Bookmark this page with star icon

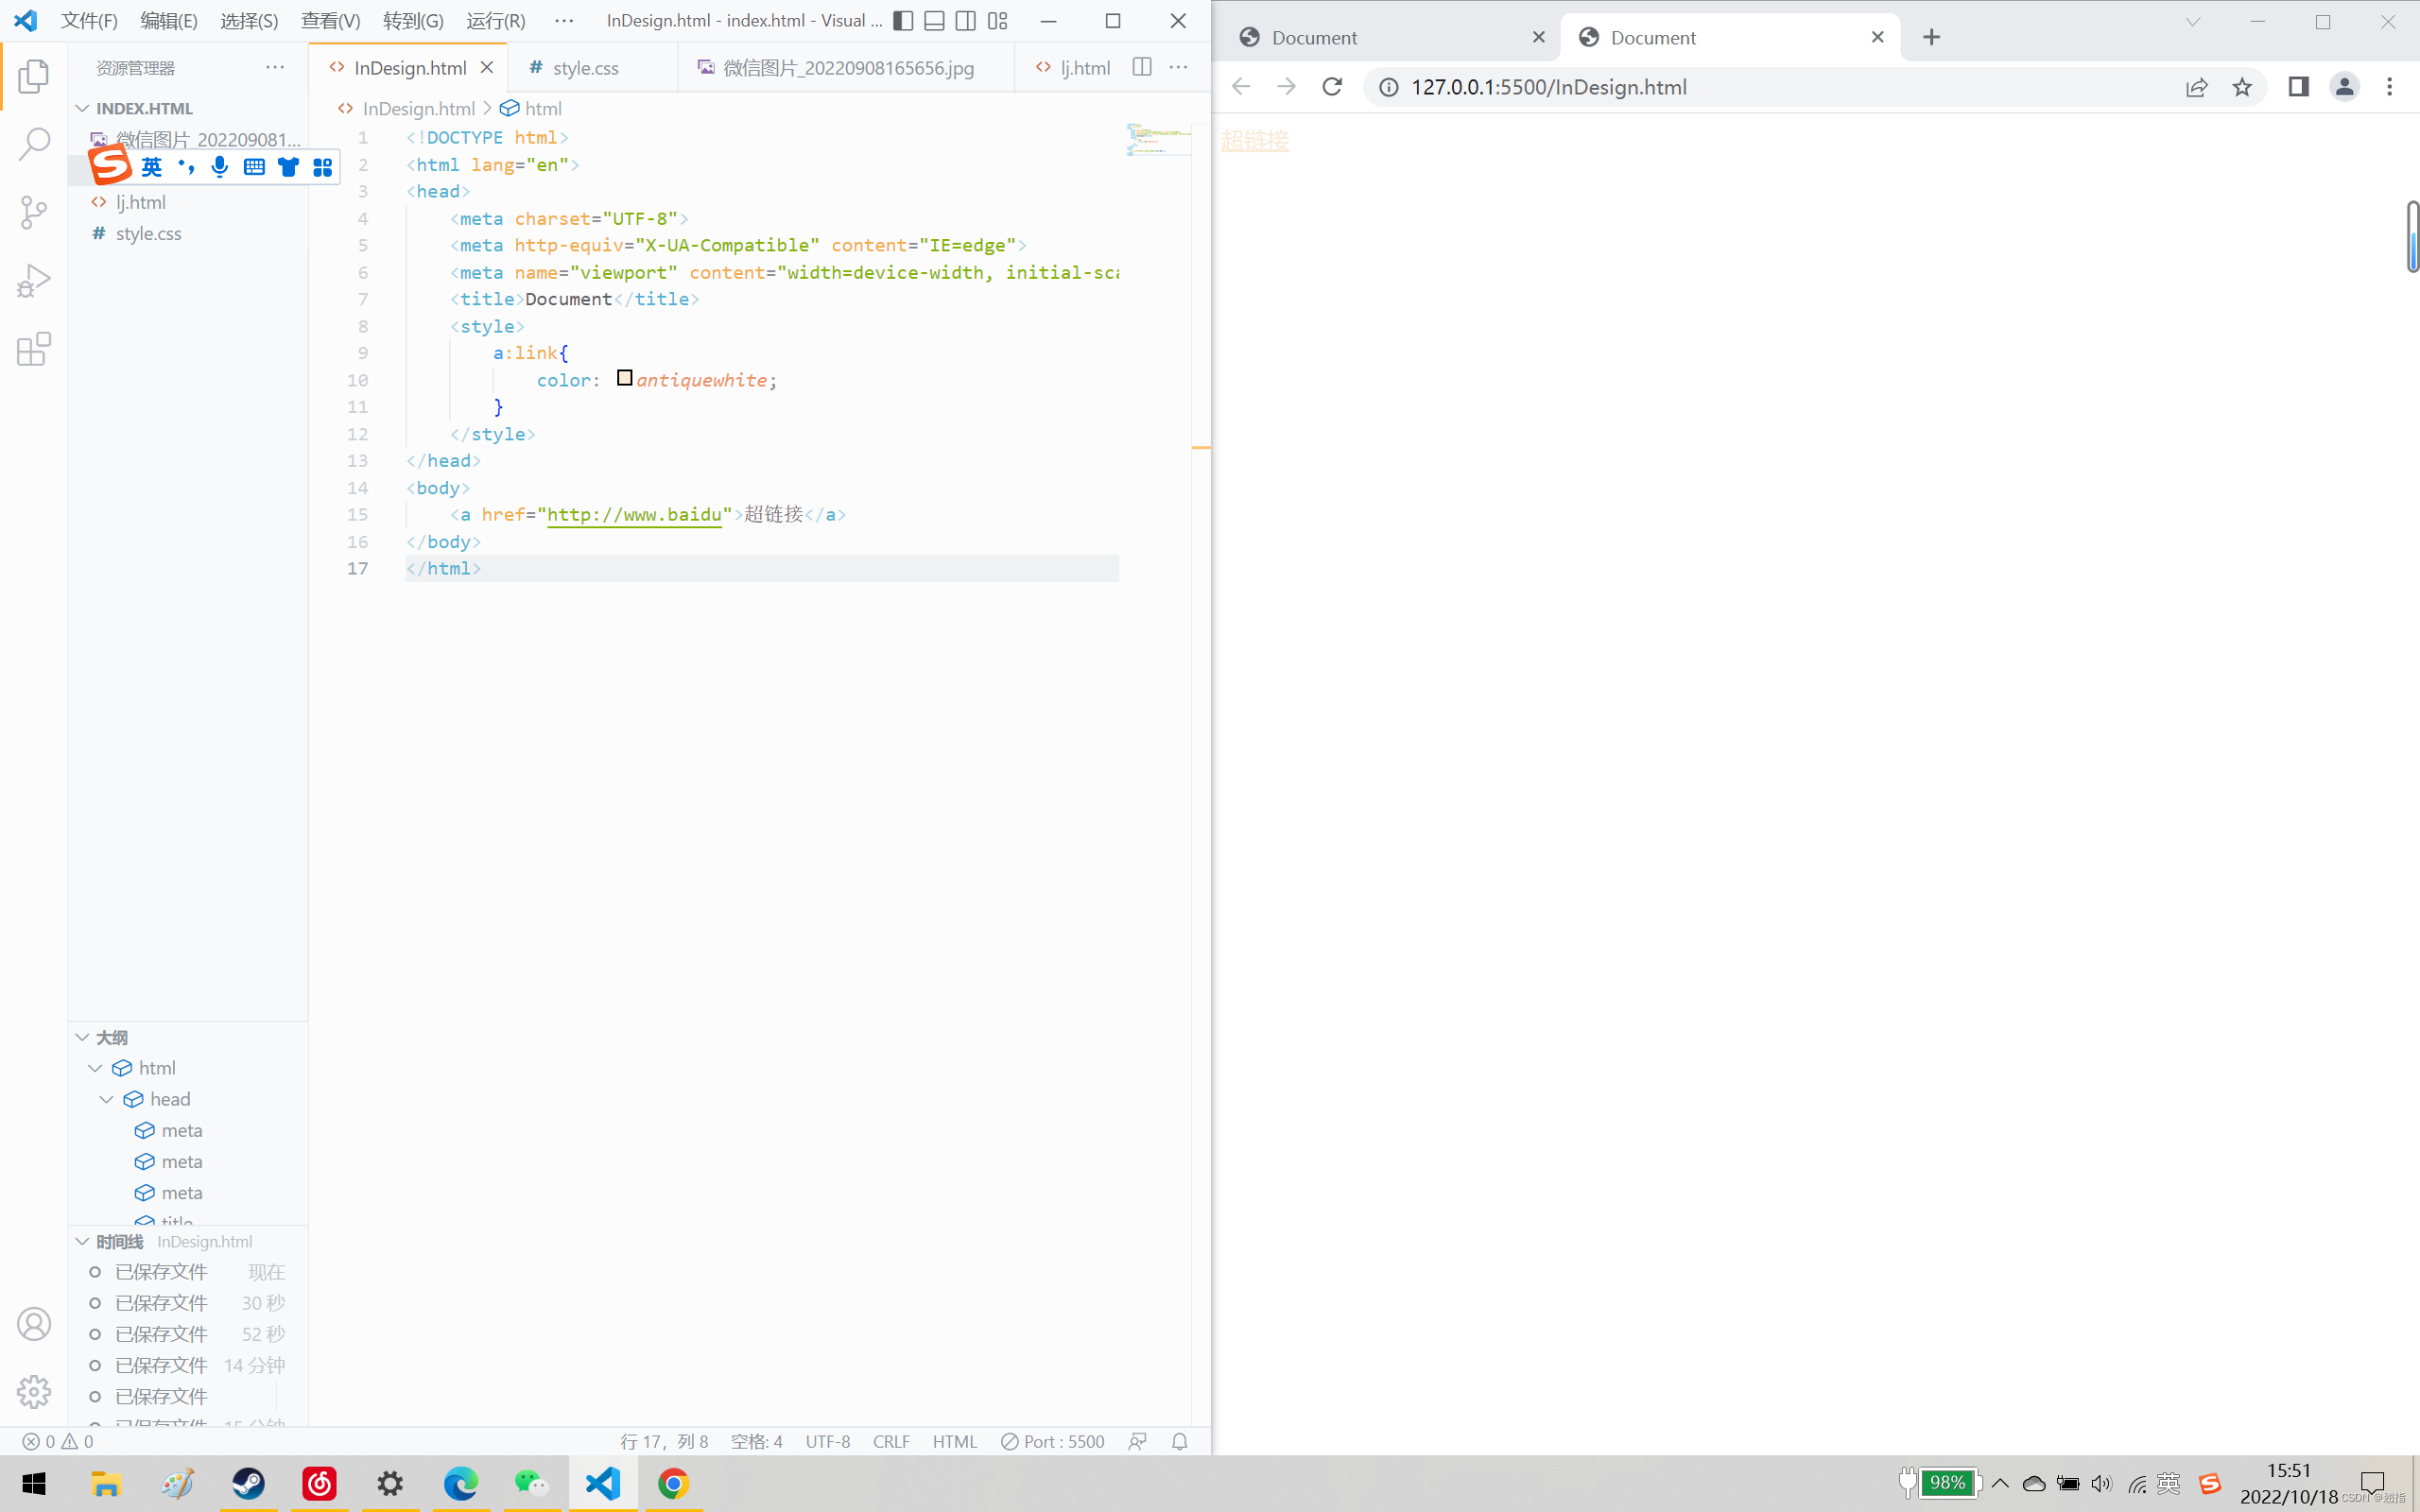(2242, 87)
